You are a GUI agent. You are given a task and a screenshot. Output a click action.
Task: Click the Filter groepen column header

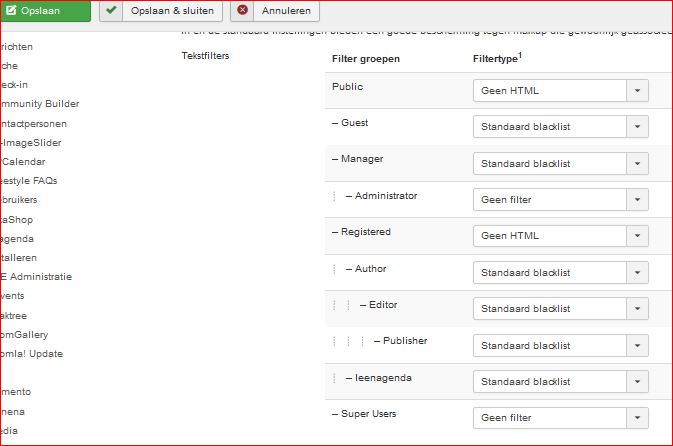[366, 59]
